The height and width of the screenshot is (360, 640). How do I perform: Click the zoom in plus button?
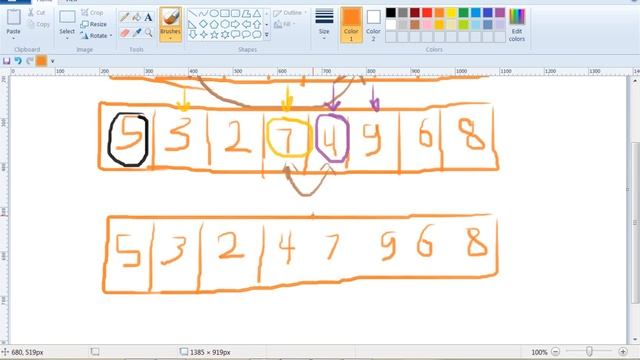(623, 351)
